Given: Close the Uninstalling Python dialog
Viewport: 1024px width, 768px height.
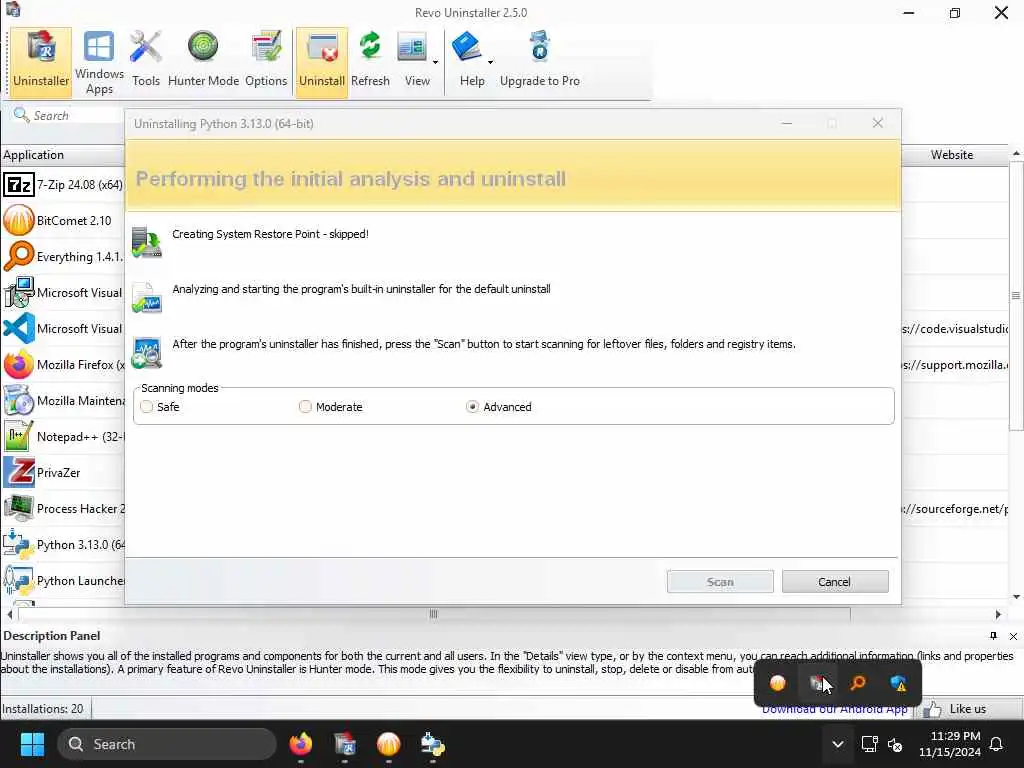Looking at the screenshot, I should pyautogui.click(x=878, y=123).
